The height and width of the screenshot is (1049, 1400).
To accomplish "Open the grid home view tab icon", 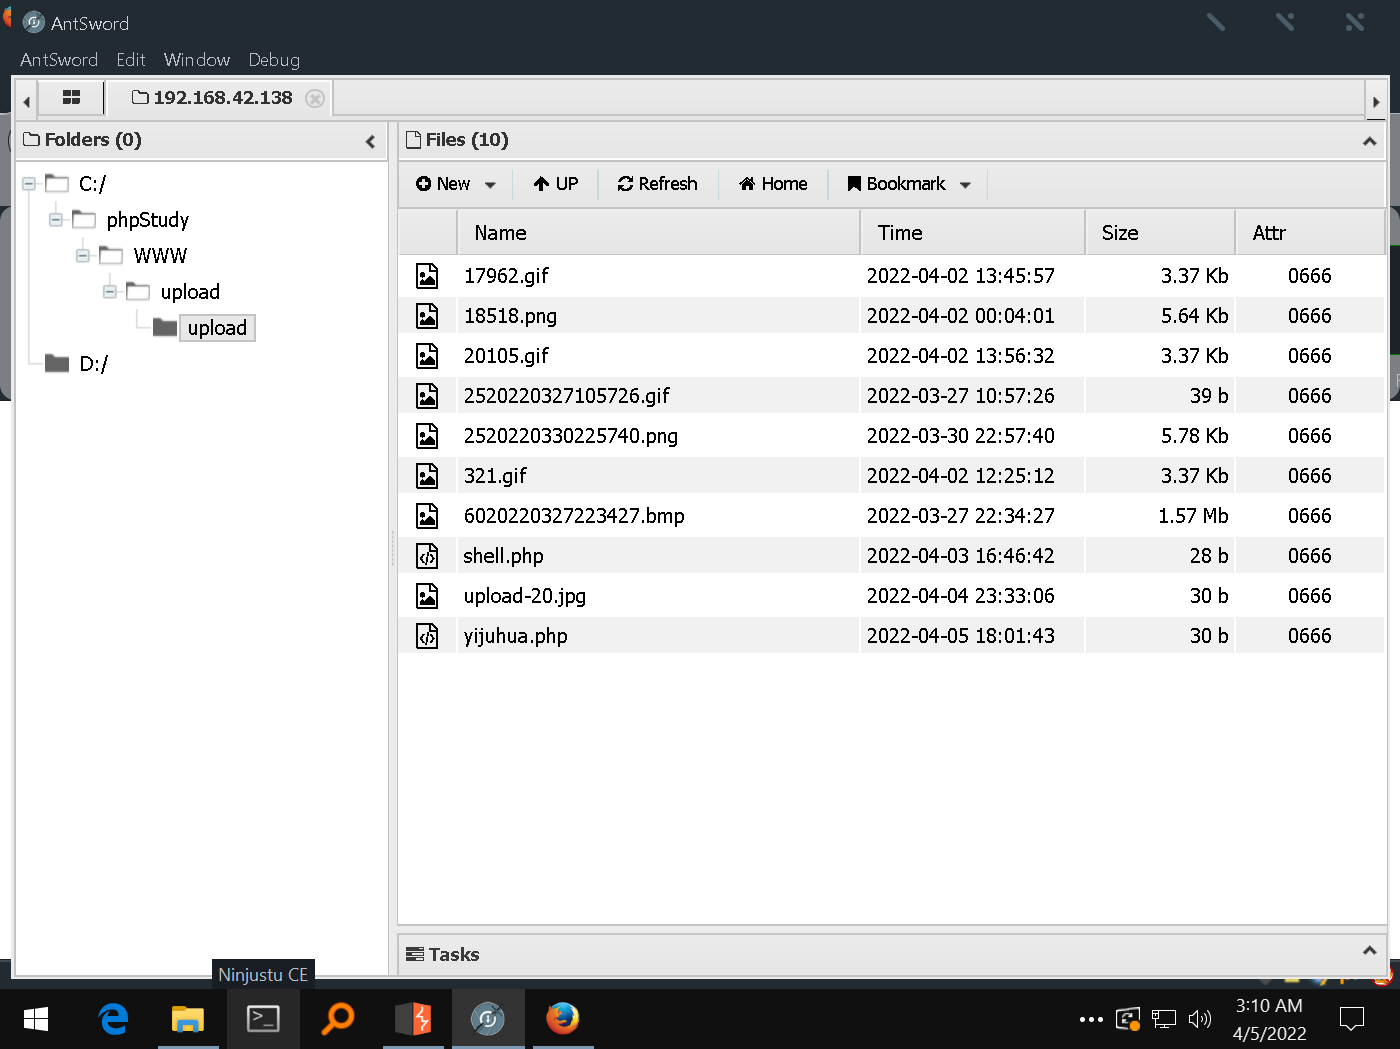I will coord(71,97).
